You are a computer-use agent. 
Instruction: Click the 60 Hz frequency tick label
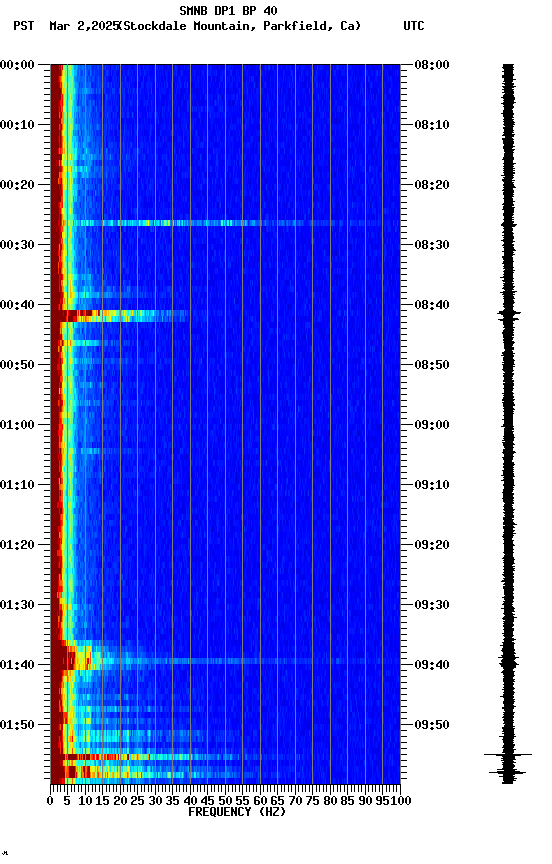(260, 801)
